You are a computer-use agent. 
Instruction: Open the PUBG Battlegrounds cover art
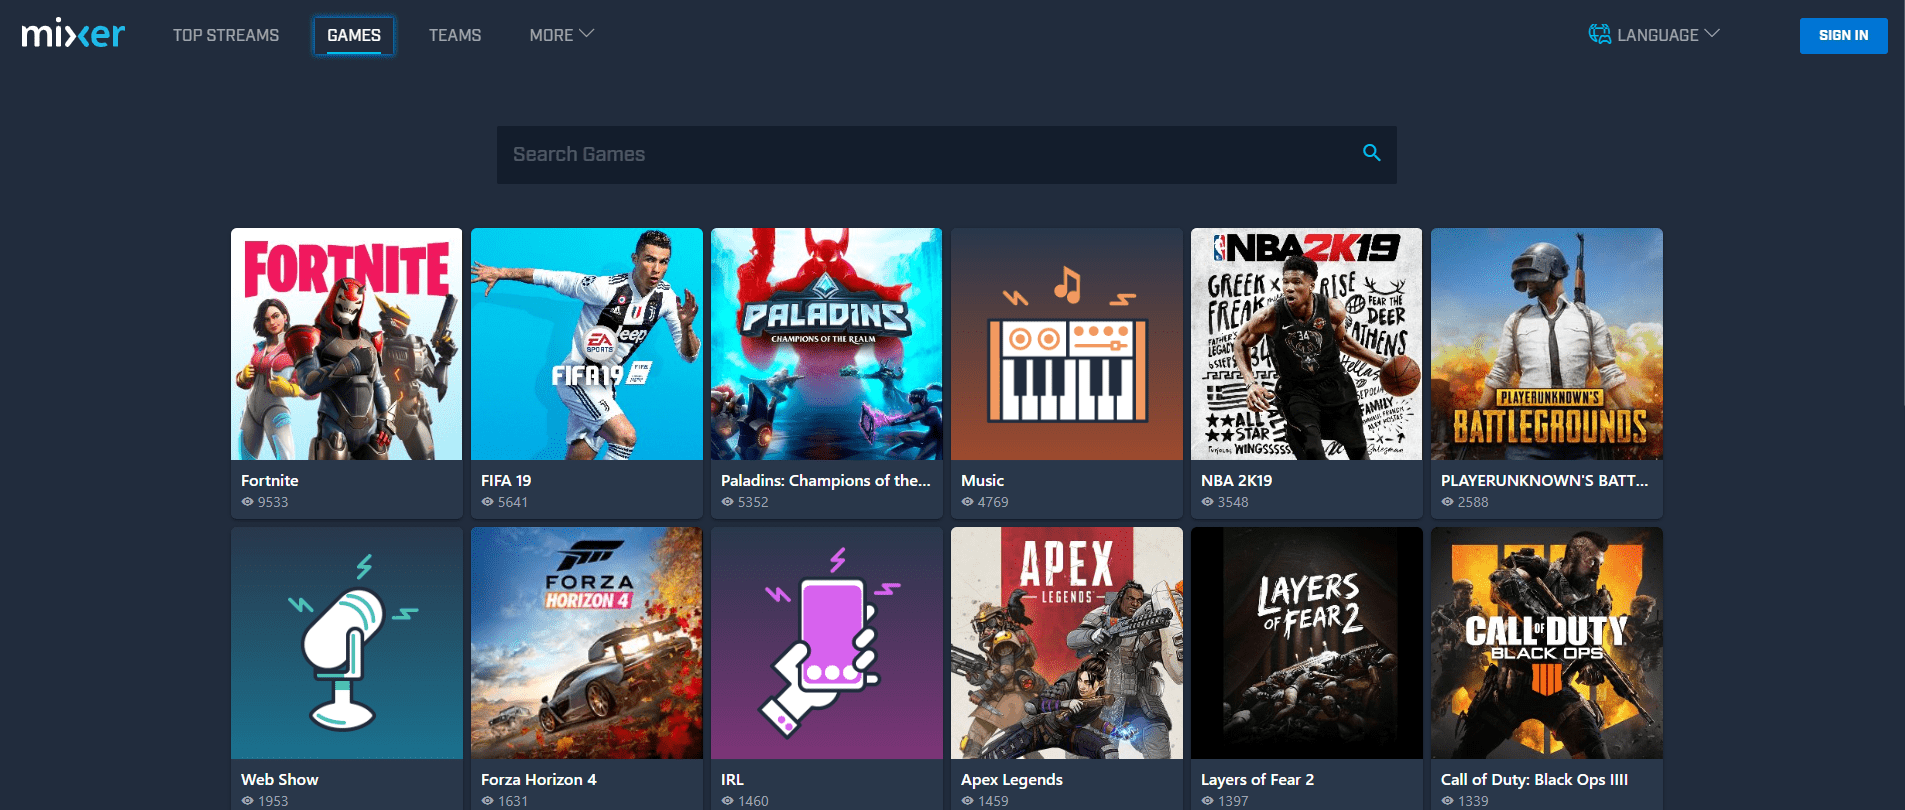[x=1547, y=344]
